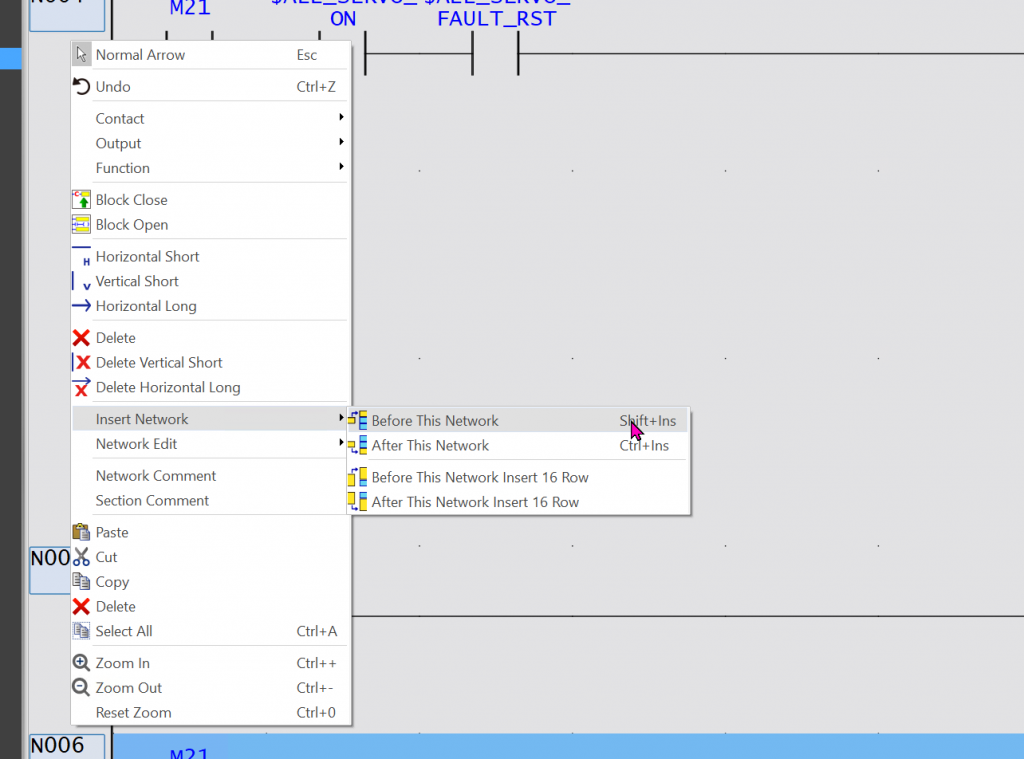Click the Select All icon
This screenshot has height=759, width=1024.
[81, 631]
